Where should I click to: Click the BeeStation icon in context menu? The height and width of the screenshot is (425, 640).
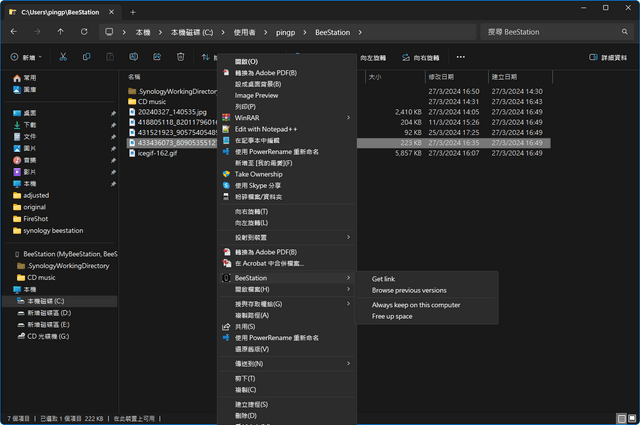point(226,278)
